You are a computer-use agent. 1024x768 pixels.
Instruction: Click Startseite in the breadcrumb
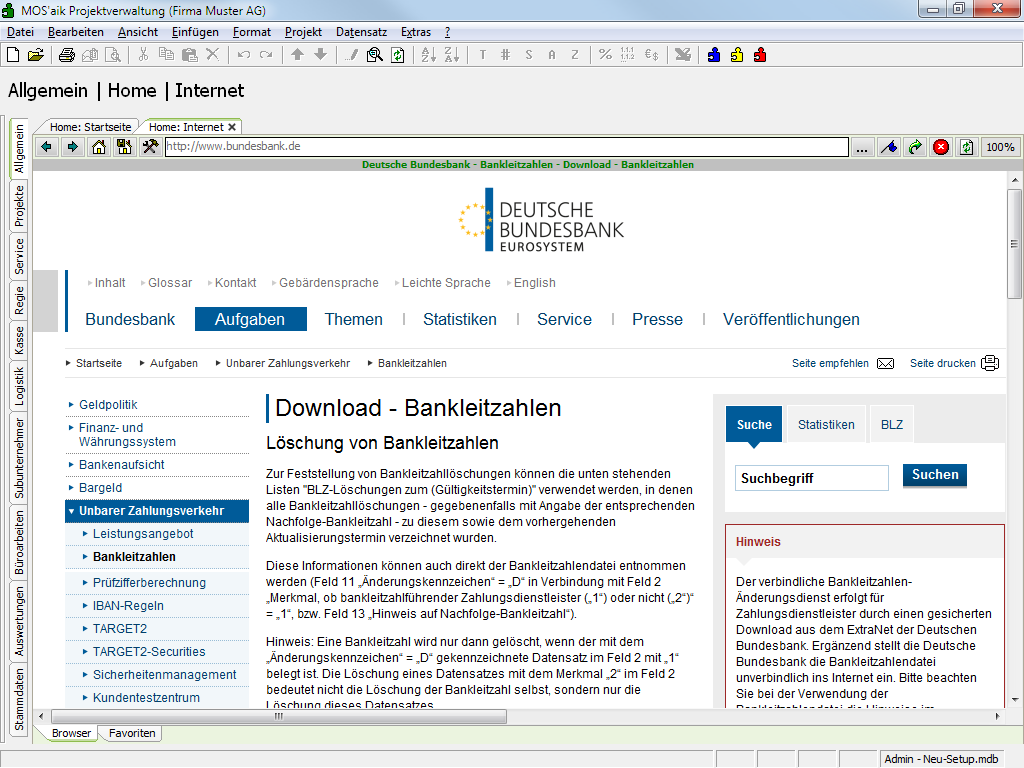tap(99, 363)
